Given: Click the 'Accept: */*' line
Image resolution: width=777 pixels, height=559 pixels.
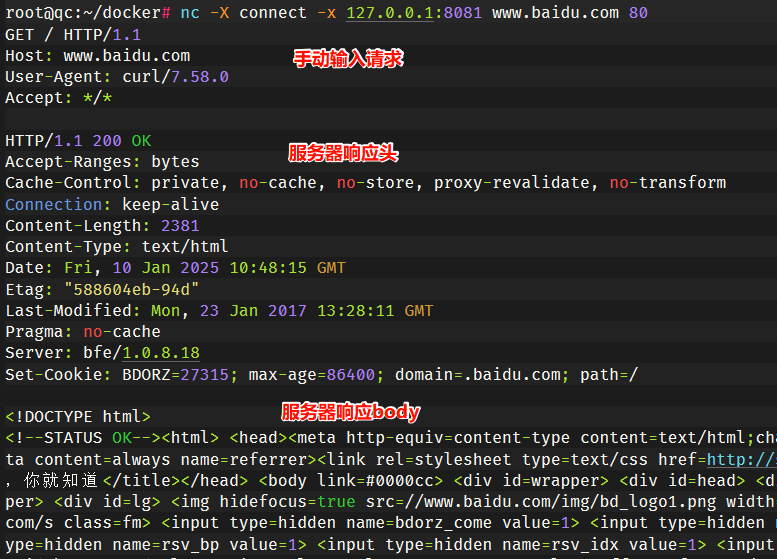Looking at the screenshot, I should click(x=58, y=98).
